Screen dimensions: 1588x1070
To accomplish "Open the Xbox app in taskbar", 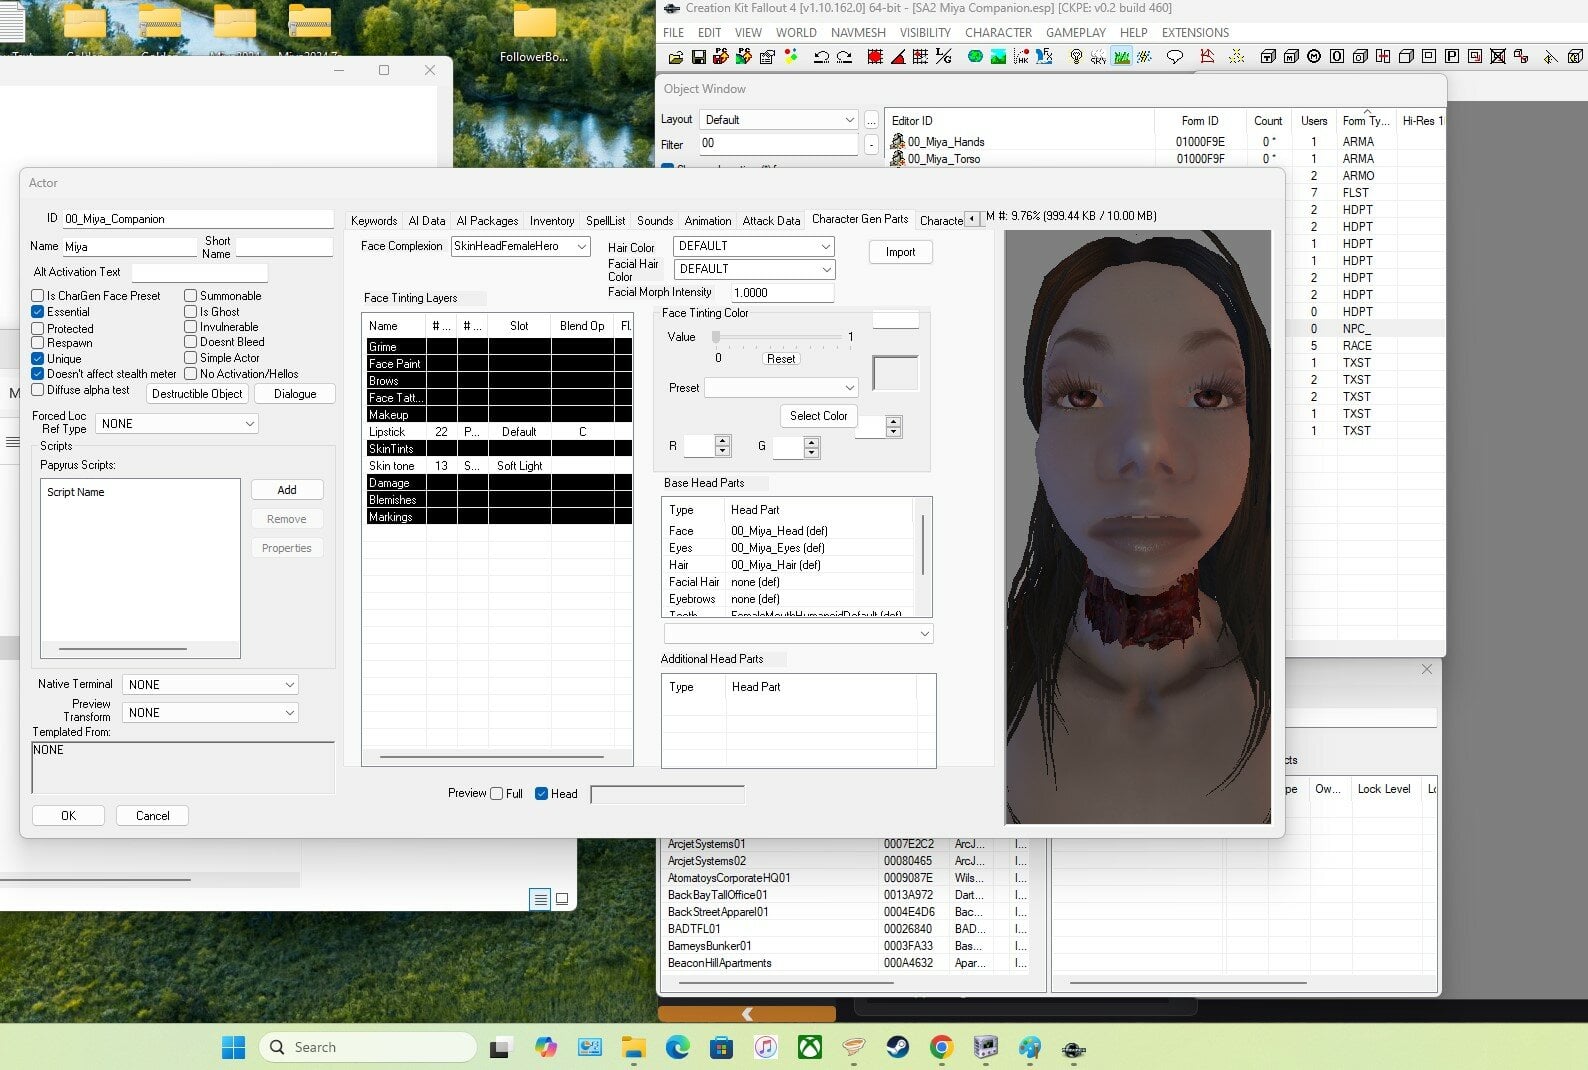I will (809, 1047).
